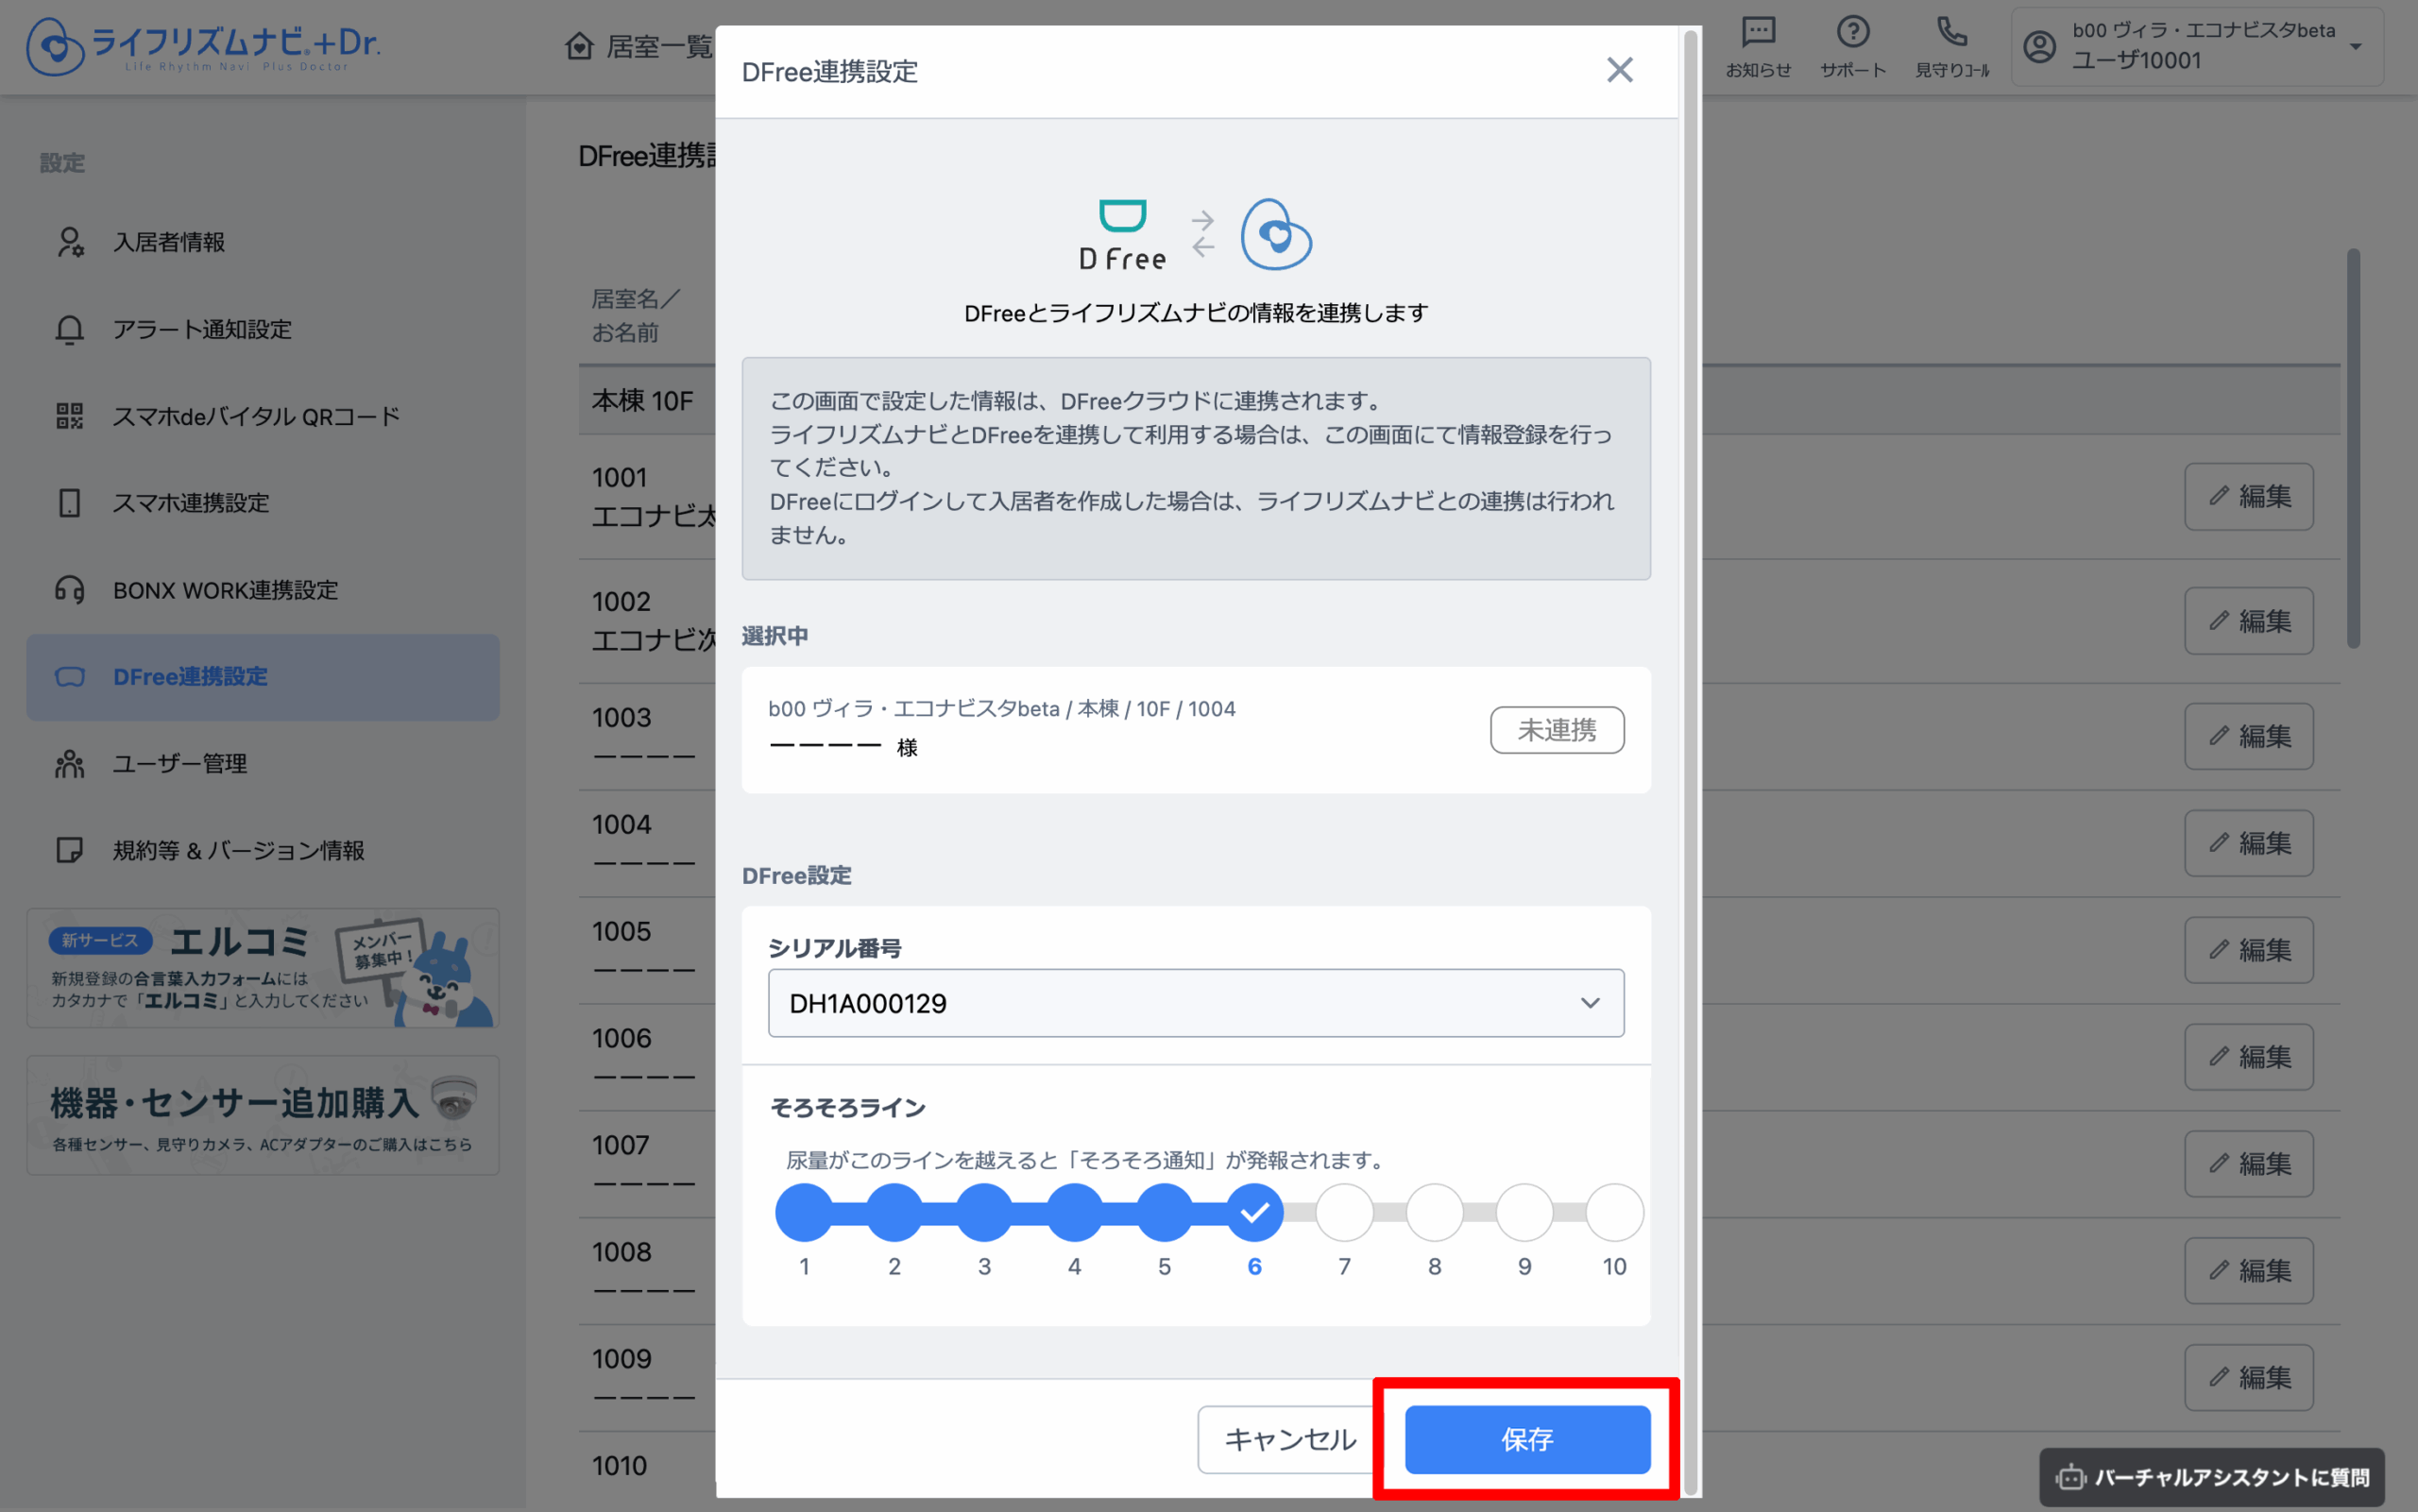Click the headset icon for BONX WORK
The height and width of the screenshot is (1512, 2418).
[70, 590]
